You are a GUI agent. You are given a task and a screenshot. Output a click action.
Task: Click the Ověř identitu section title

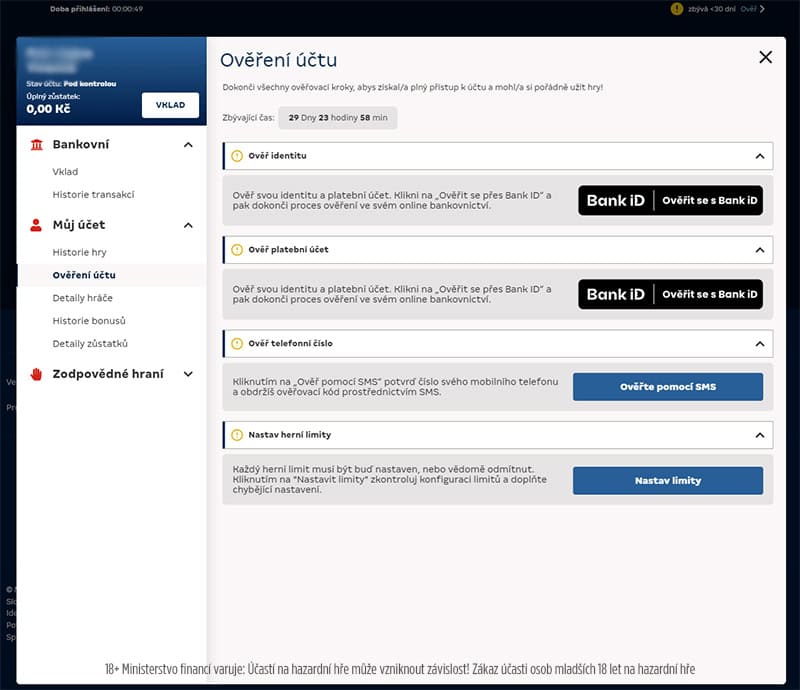coord(278,156)
